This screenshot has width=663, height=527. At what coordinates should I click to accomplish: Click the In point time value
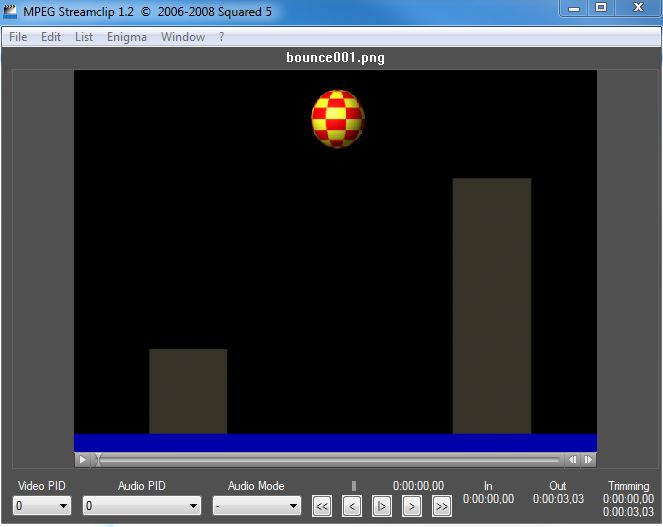click(x=488, y=499)
